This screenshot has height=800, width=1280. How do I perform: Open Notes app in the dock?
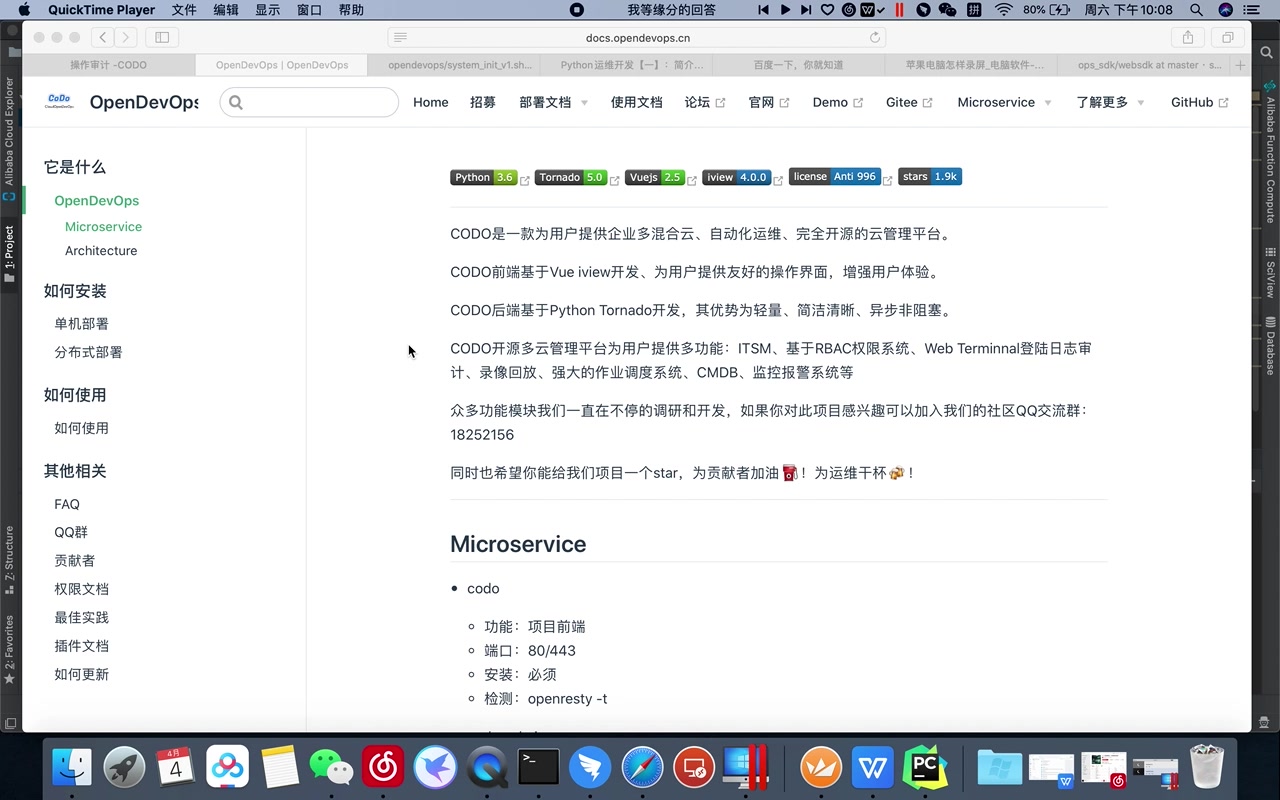pos(280,768)
